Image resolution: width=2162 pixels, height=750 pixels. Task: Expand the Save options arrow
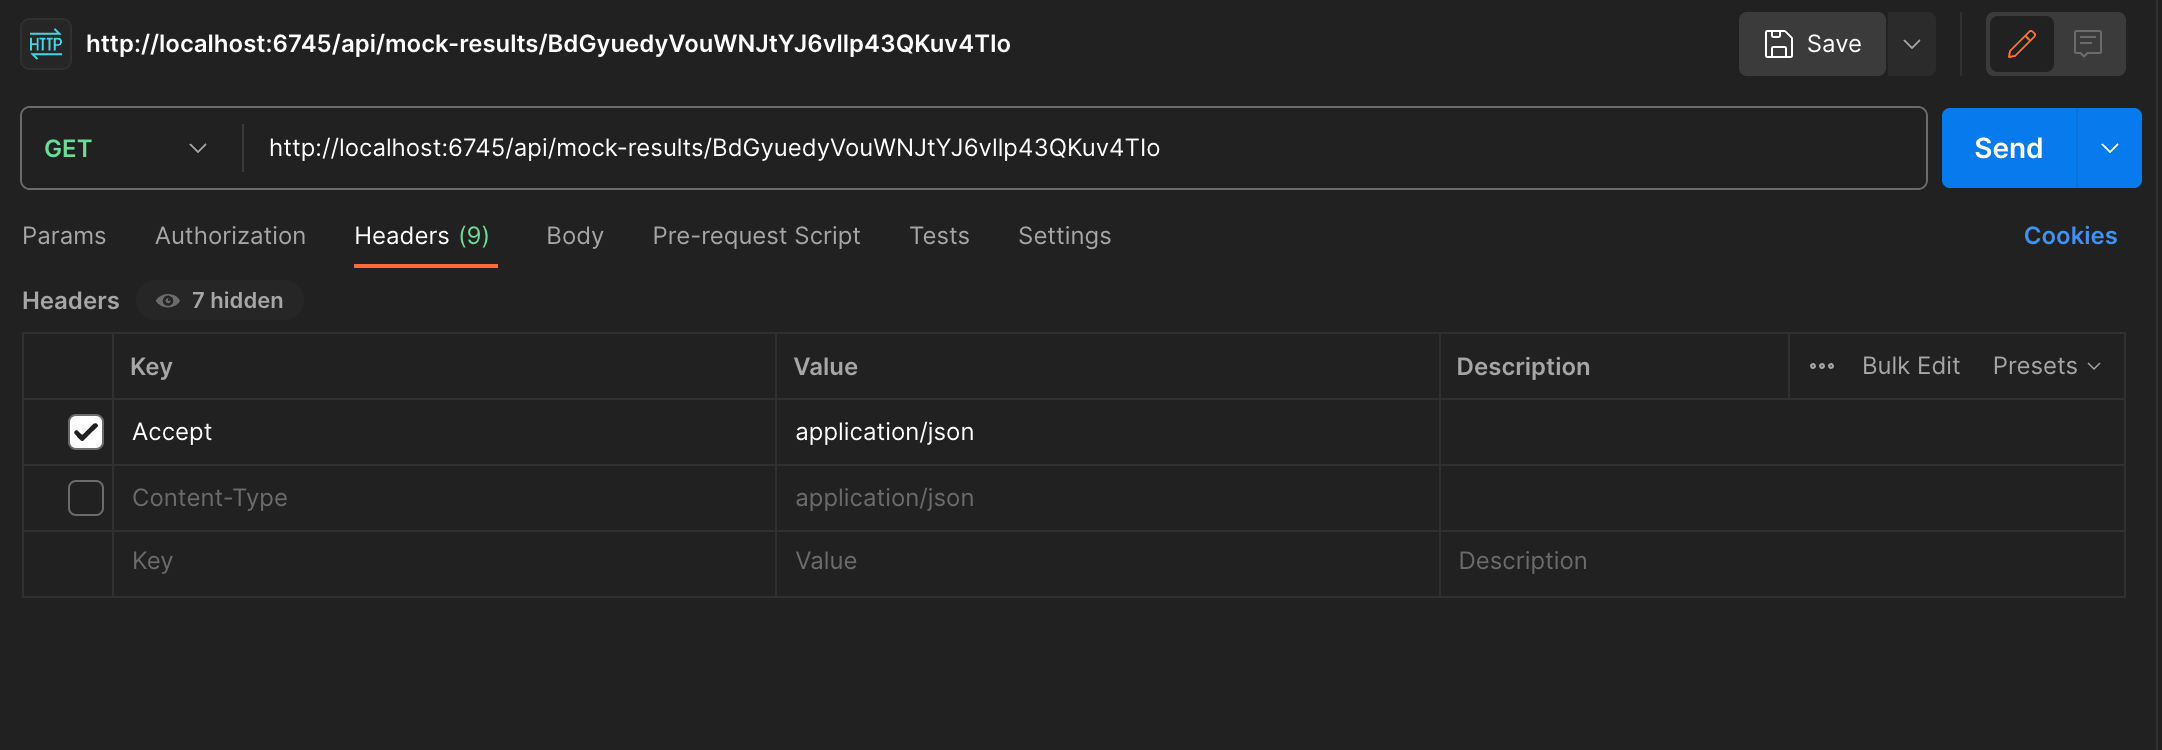click(x=1911, y=44)
